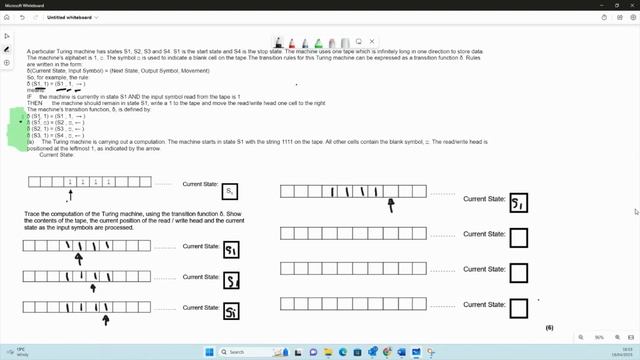Close the inking pen toolbar
Image resolution: width=640 pixels, height=360 pixels.
372,41
